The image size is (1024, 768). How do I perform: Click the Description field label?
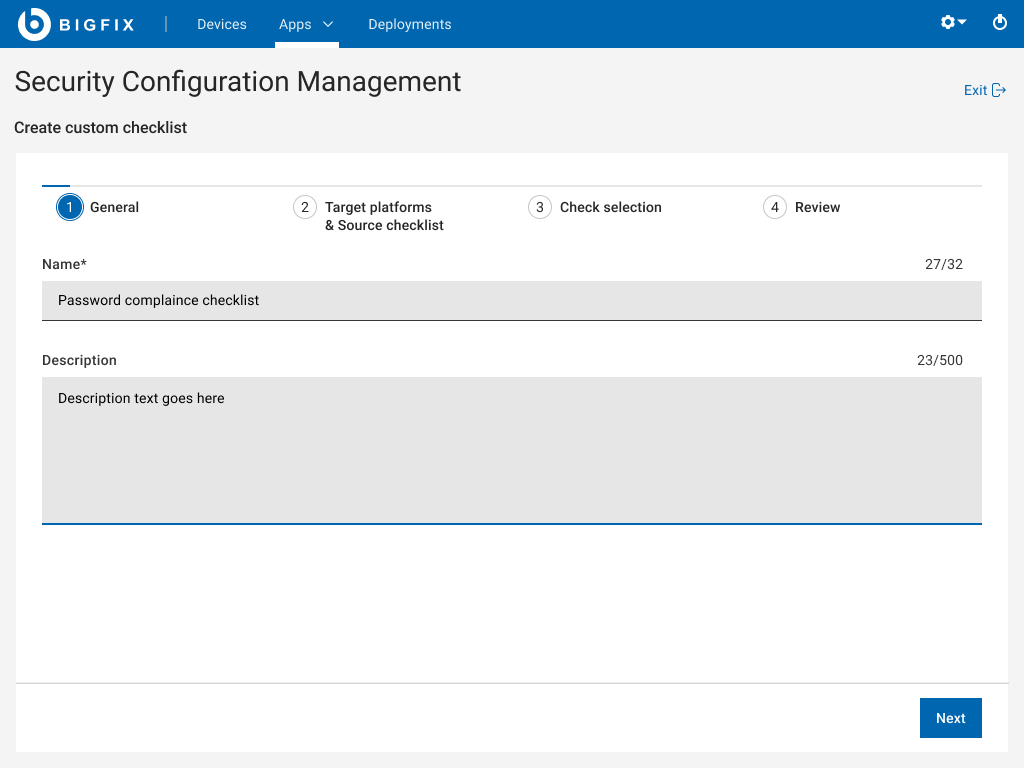[79, 360]
